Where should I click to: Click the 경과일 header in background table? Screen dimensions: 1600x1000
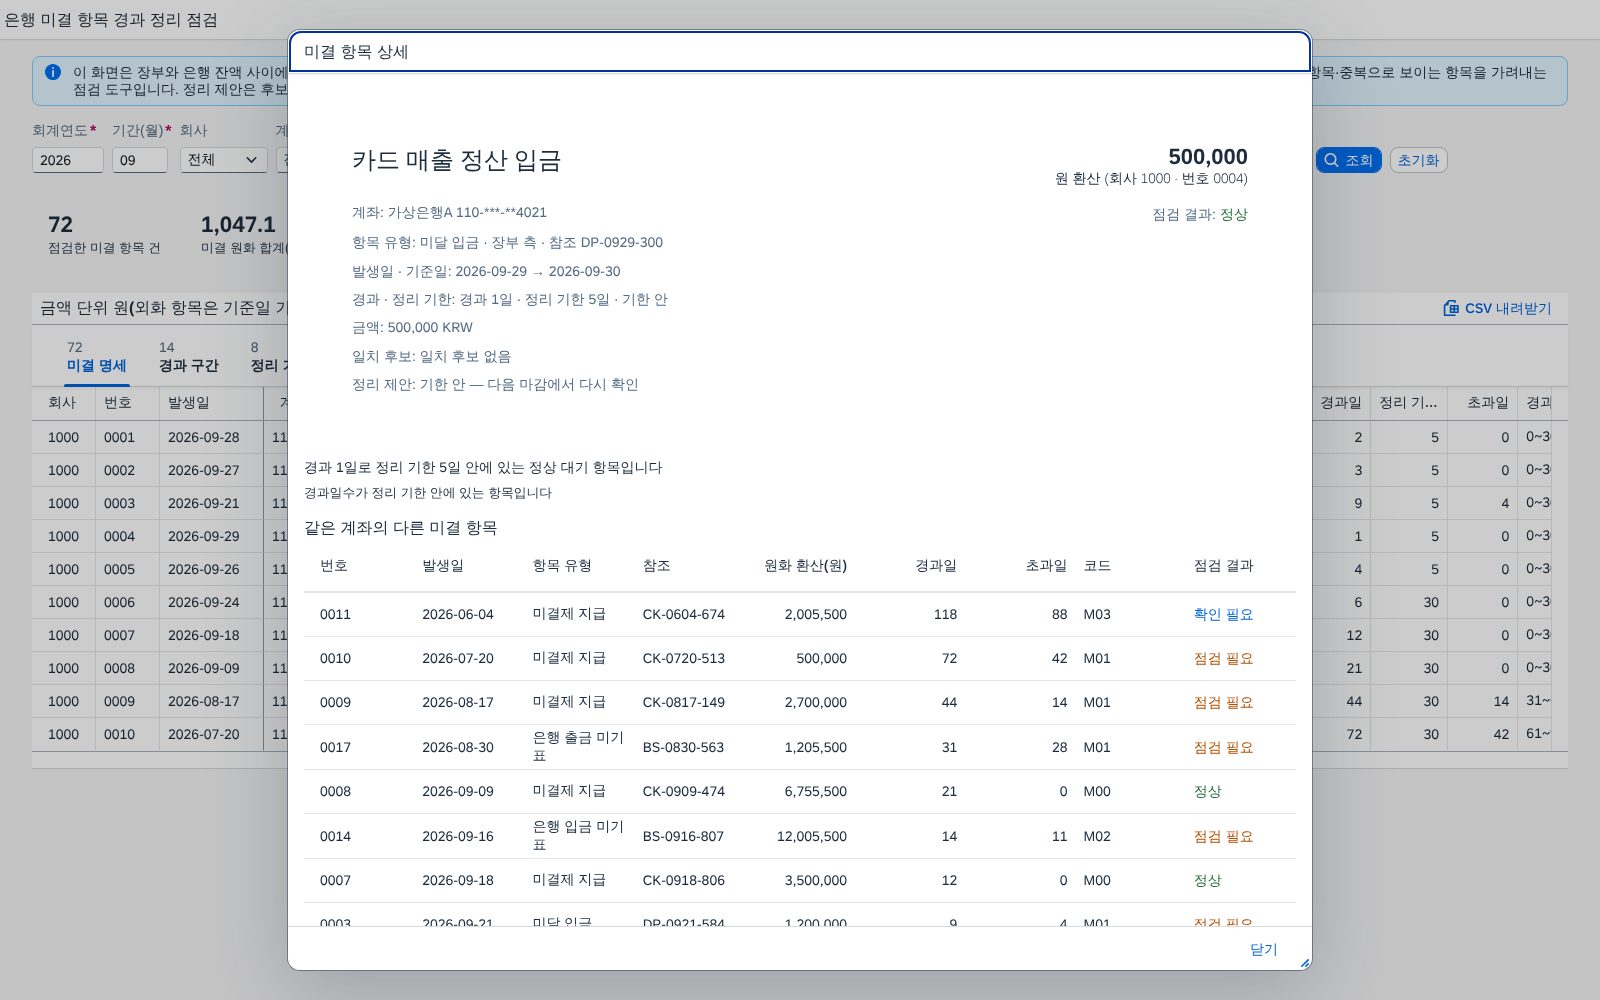coord(1341,402)
